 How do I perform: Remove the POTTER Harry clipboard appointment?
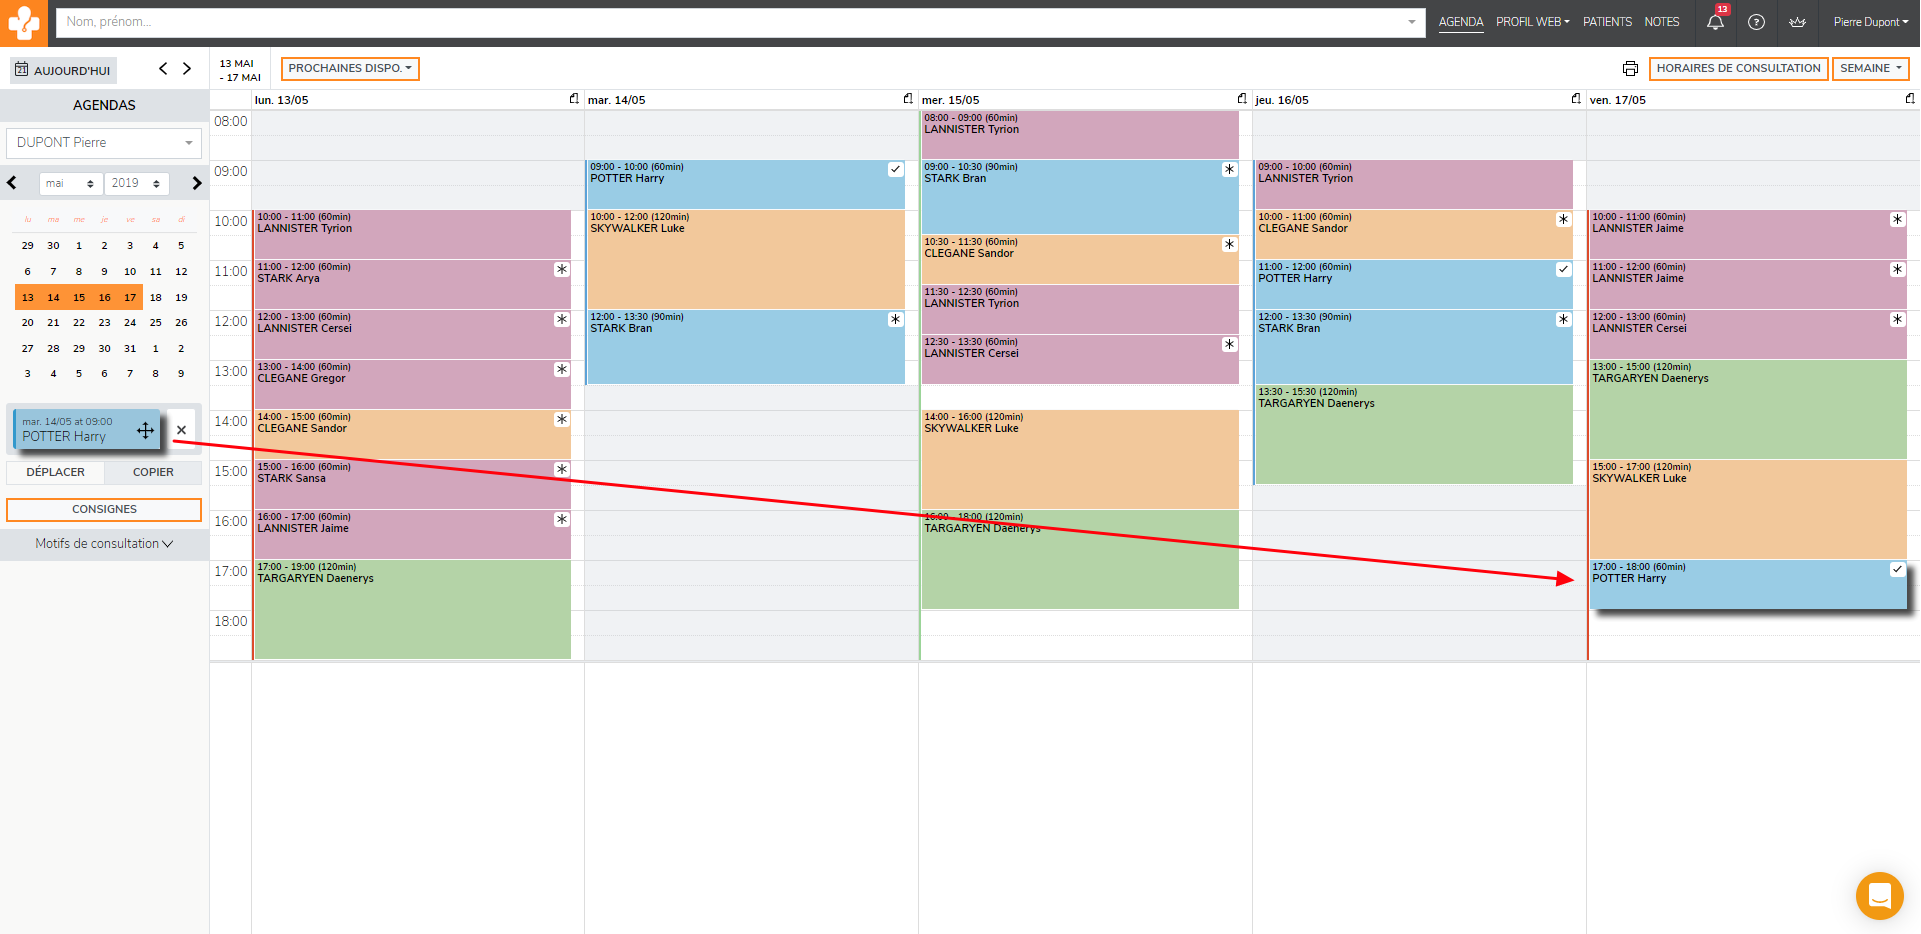coord(181,430)
